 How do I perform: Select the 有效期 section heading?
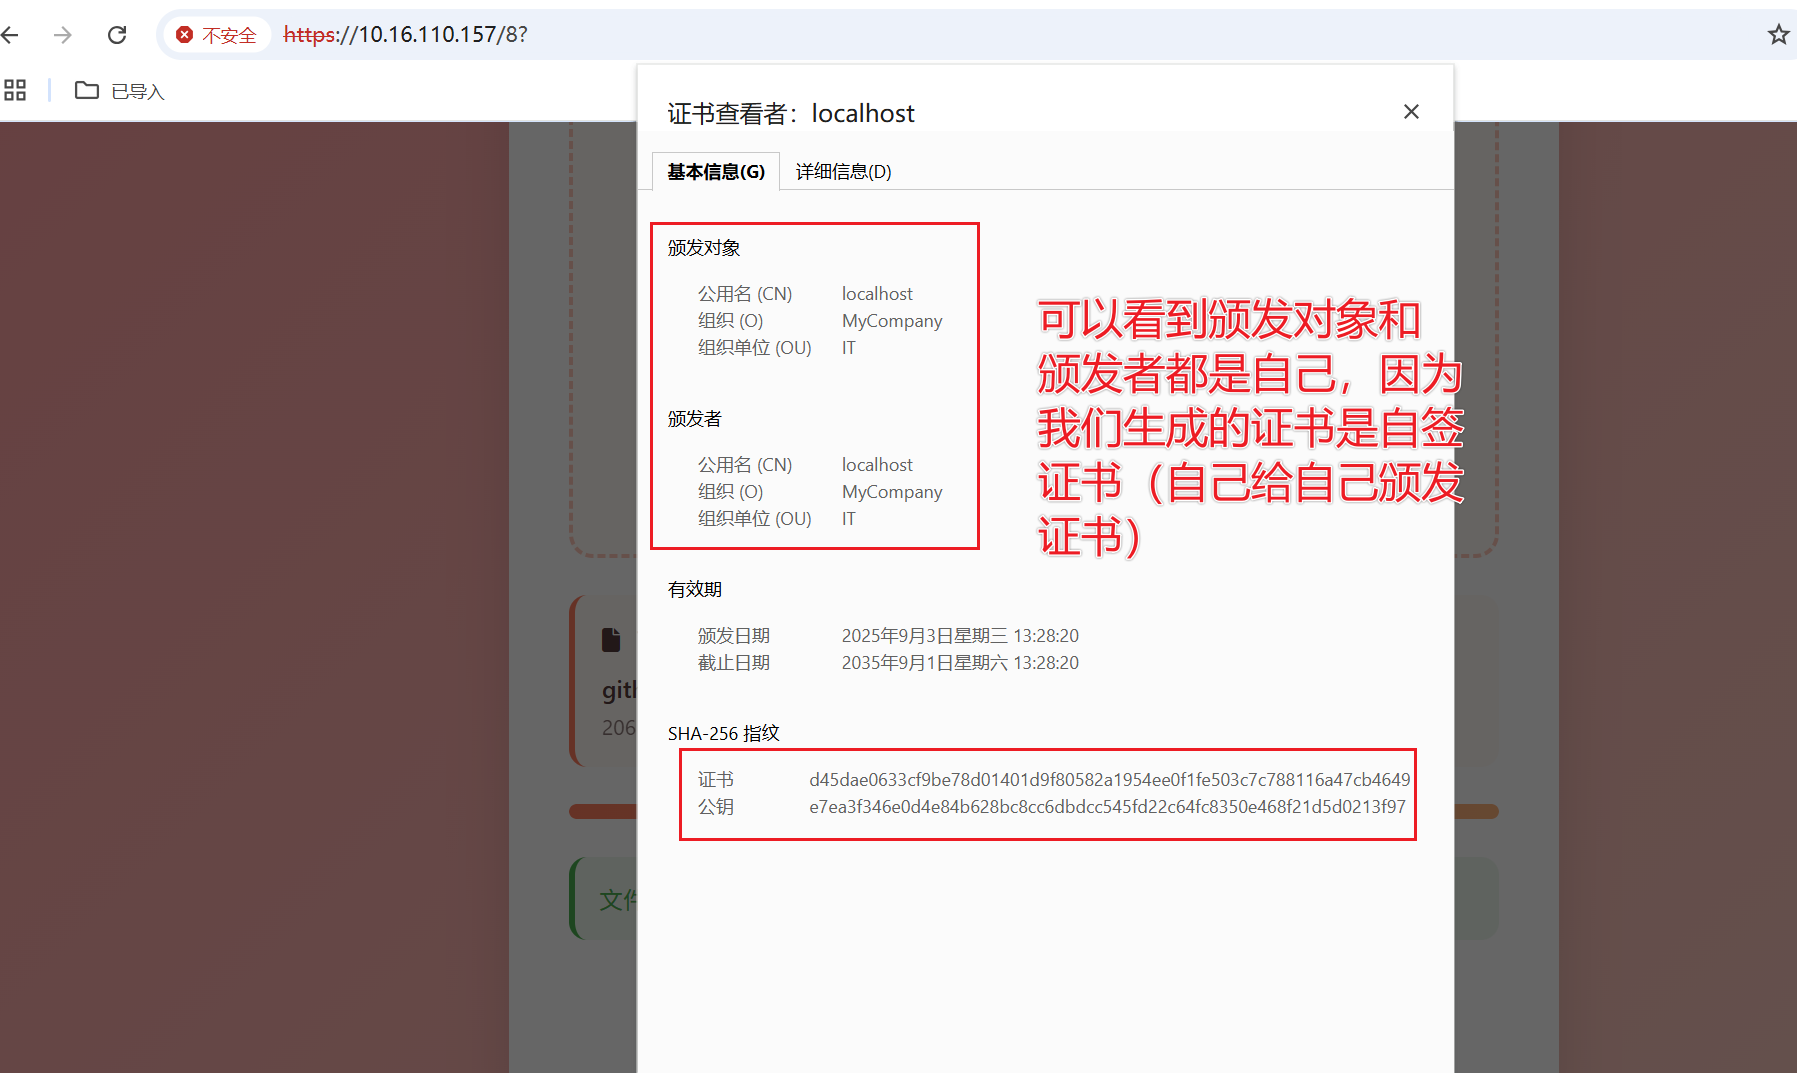coord(695,590)
